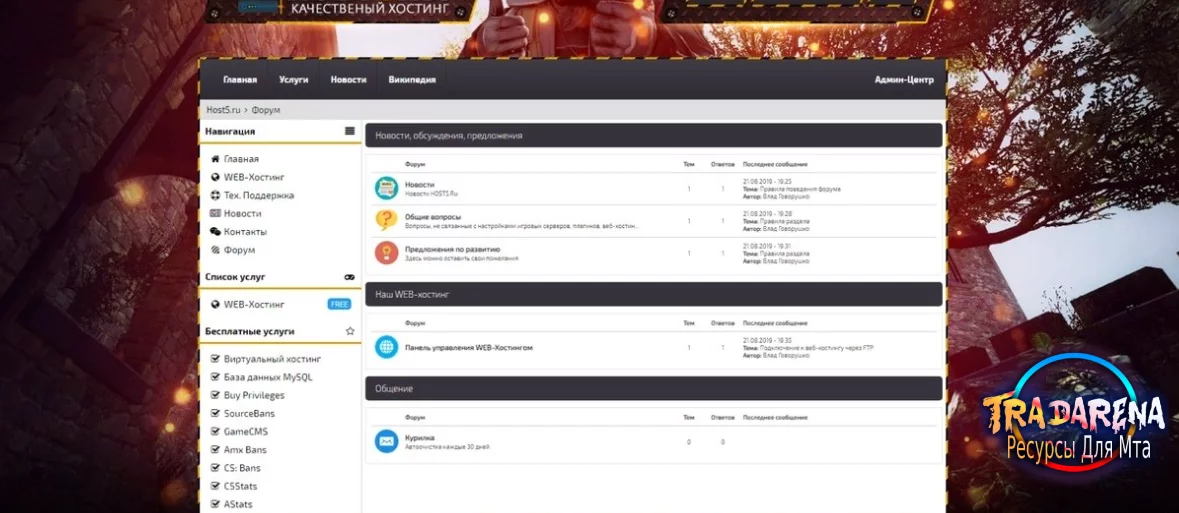Viewport: 1179px width, 513px height.
Task: Click the list icon beside Навигация header
Action: [350, 131]
